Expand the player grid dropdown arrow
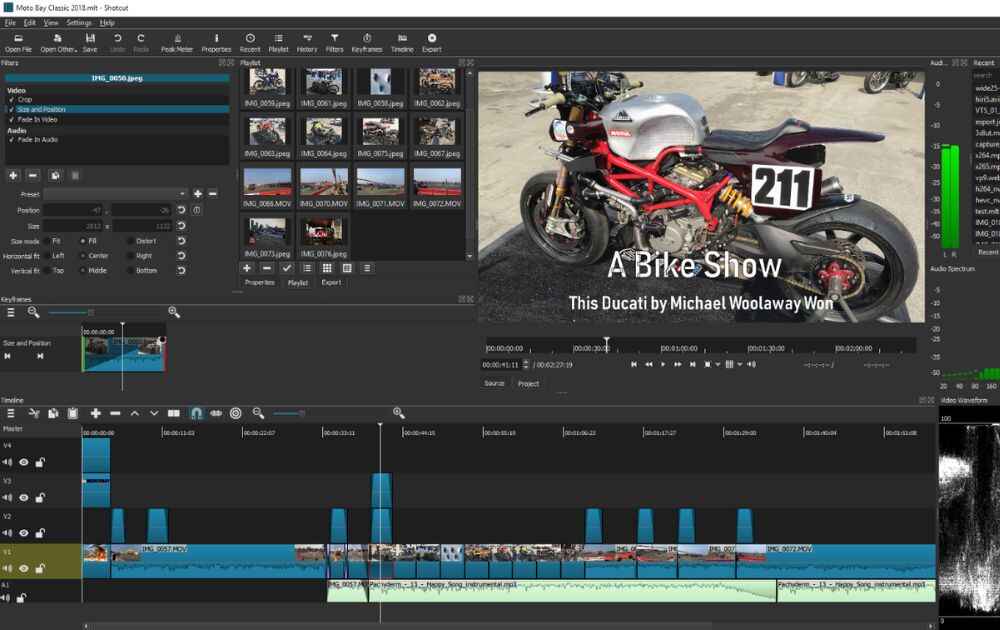Screen dimensions: 1000x630 [740, 365]
